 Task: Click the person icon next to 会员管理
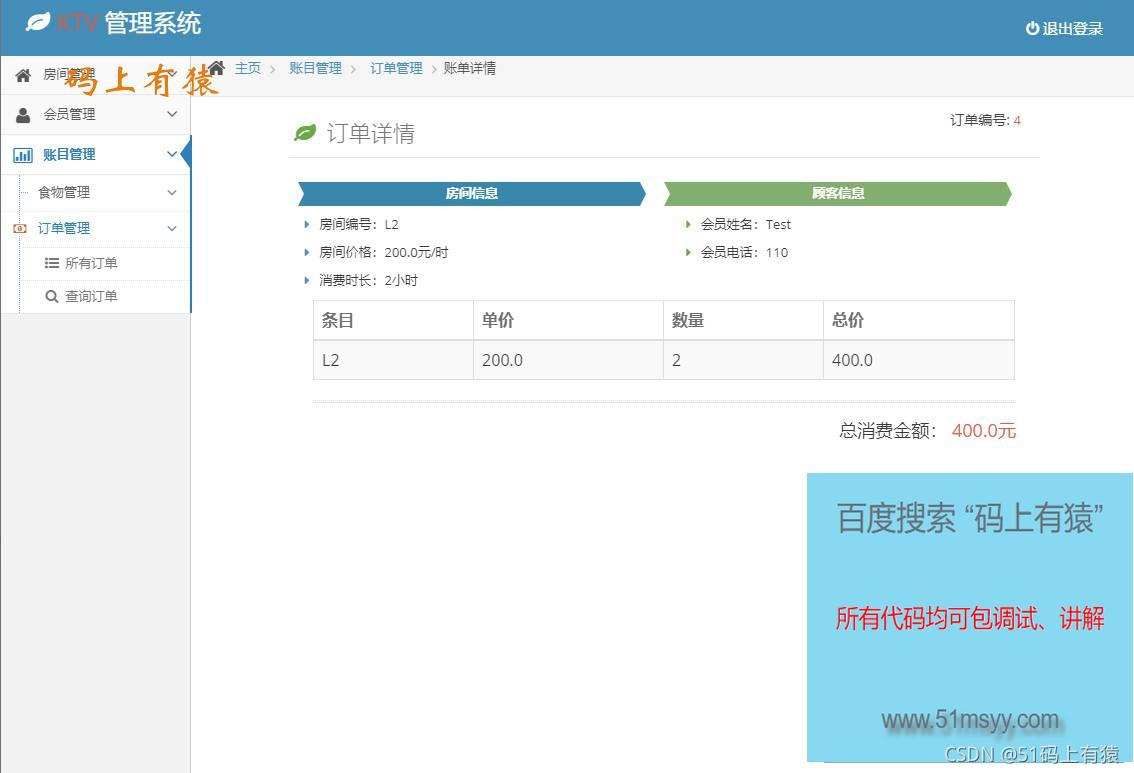pyautogui.click(x=22, y=114)
